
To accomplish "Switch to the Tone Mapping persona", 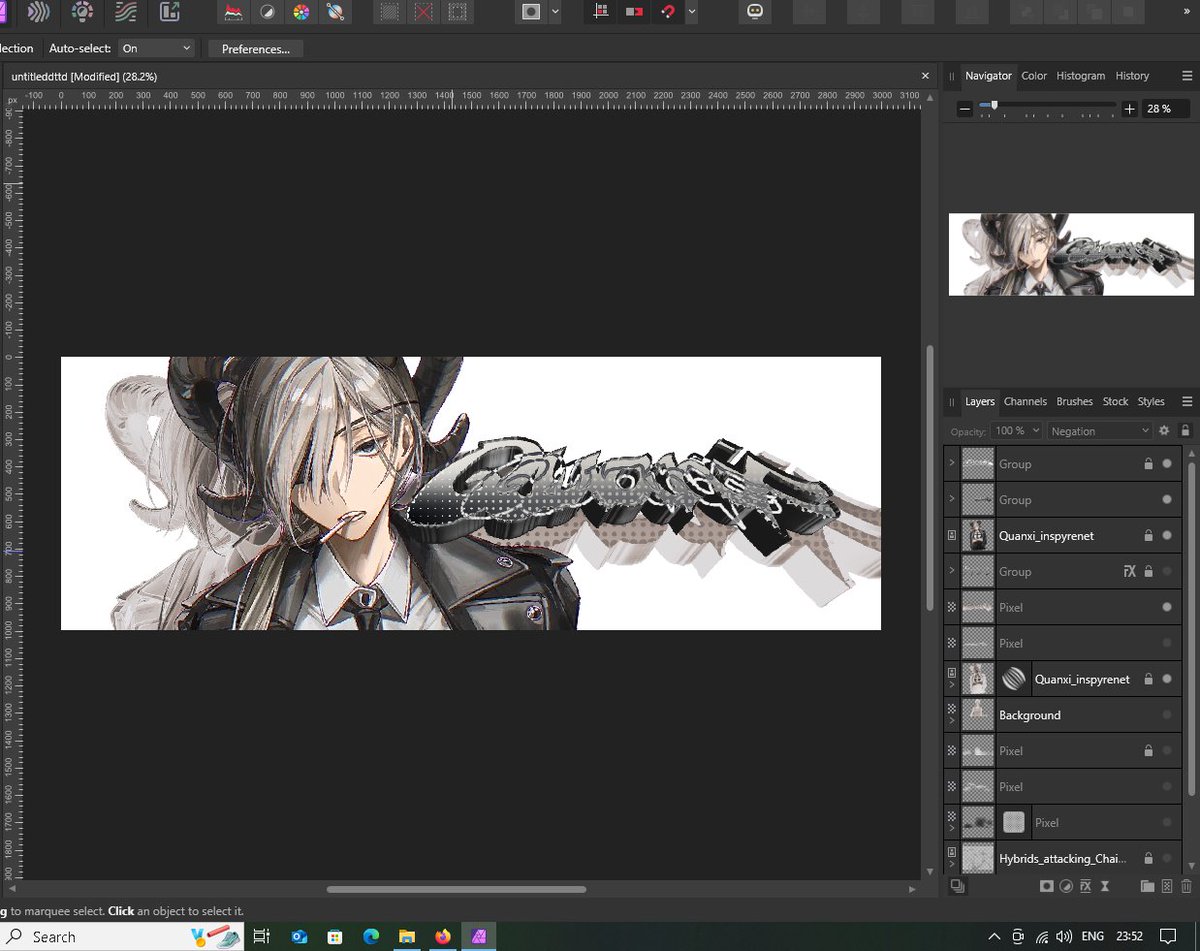I will [x=126, y=12].
